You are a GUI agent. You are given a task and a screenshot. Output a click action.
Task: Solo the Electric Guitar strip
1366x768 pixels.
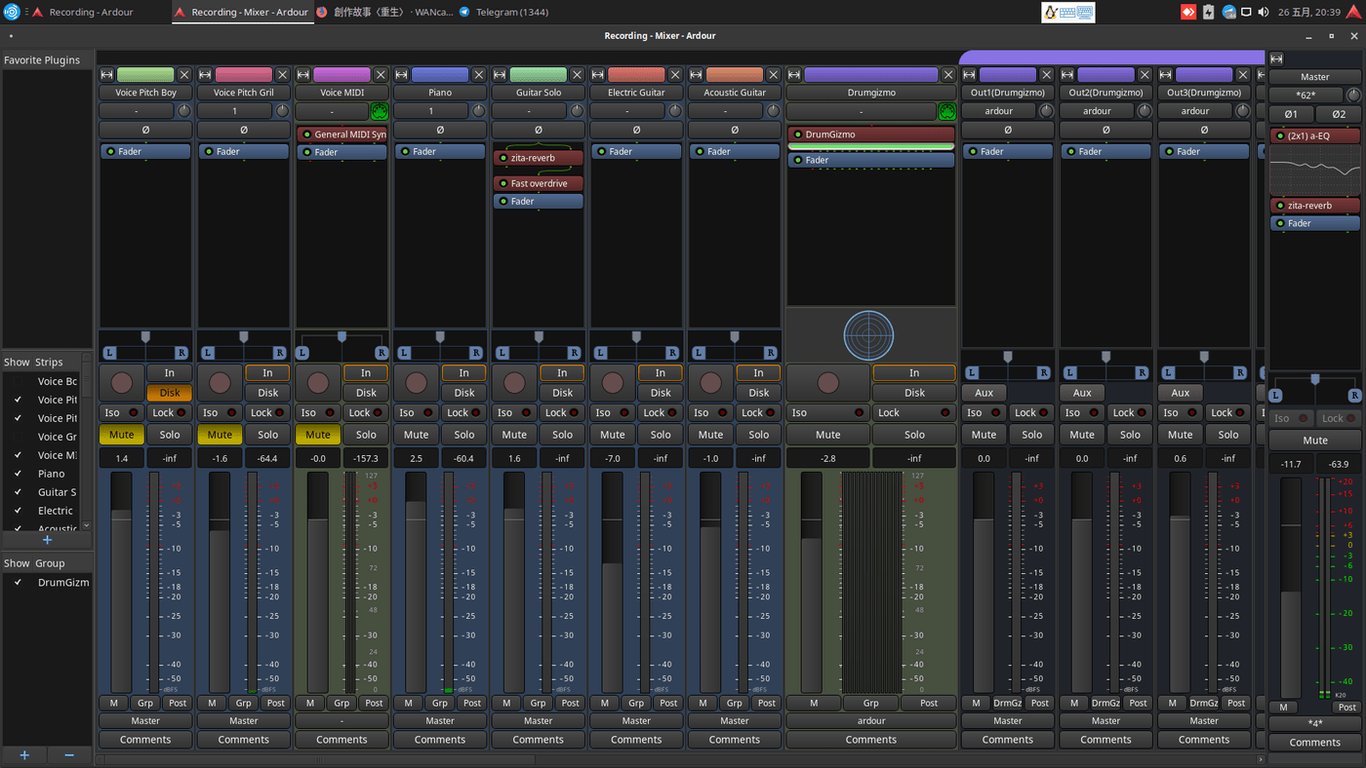coord(661,434)
